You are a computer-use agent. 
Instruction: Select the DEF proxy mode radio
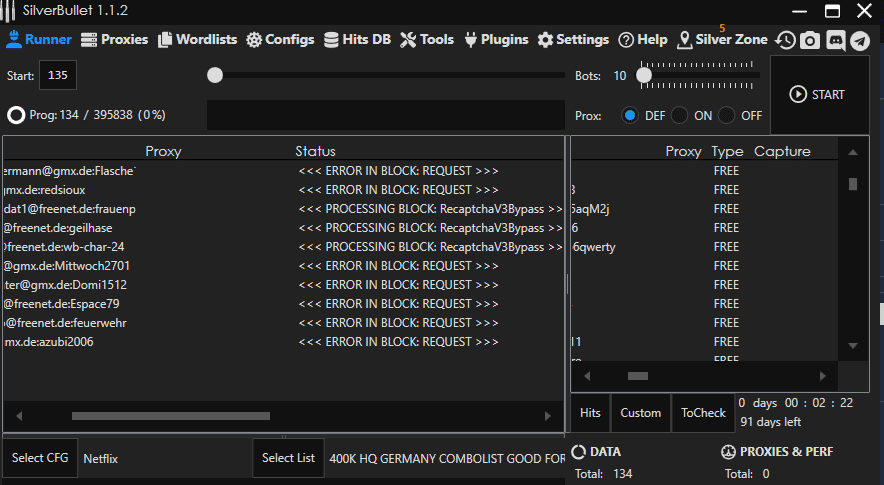point(630,116)
